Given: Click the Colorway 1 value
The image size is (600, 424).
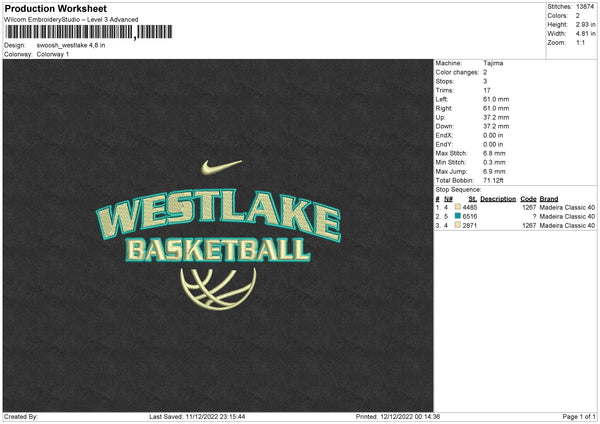Looking at the screenshot, I should click(53, 54).
